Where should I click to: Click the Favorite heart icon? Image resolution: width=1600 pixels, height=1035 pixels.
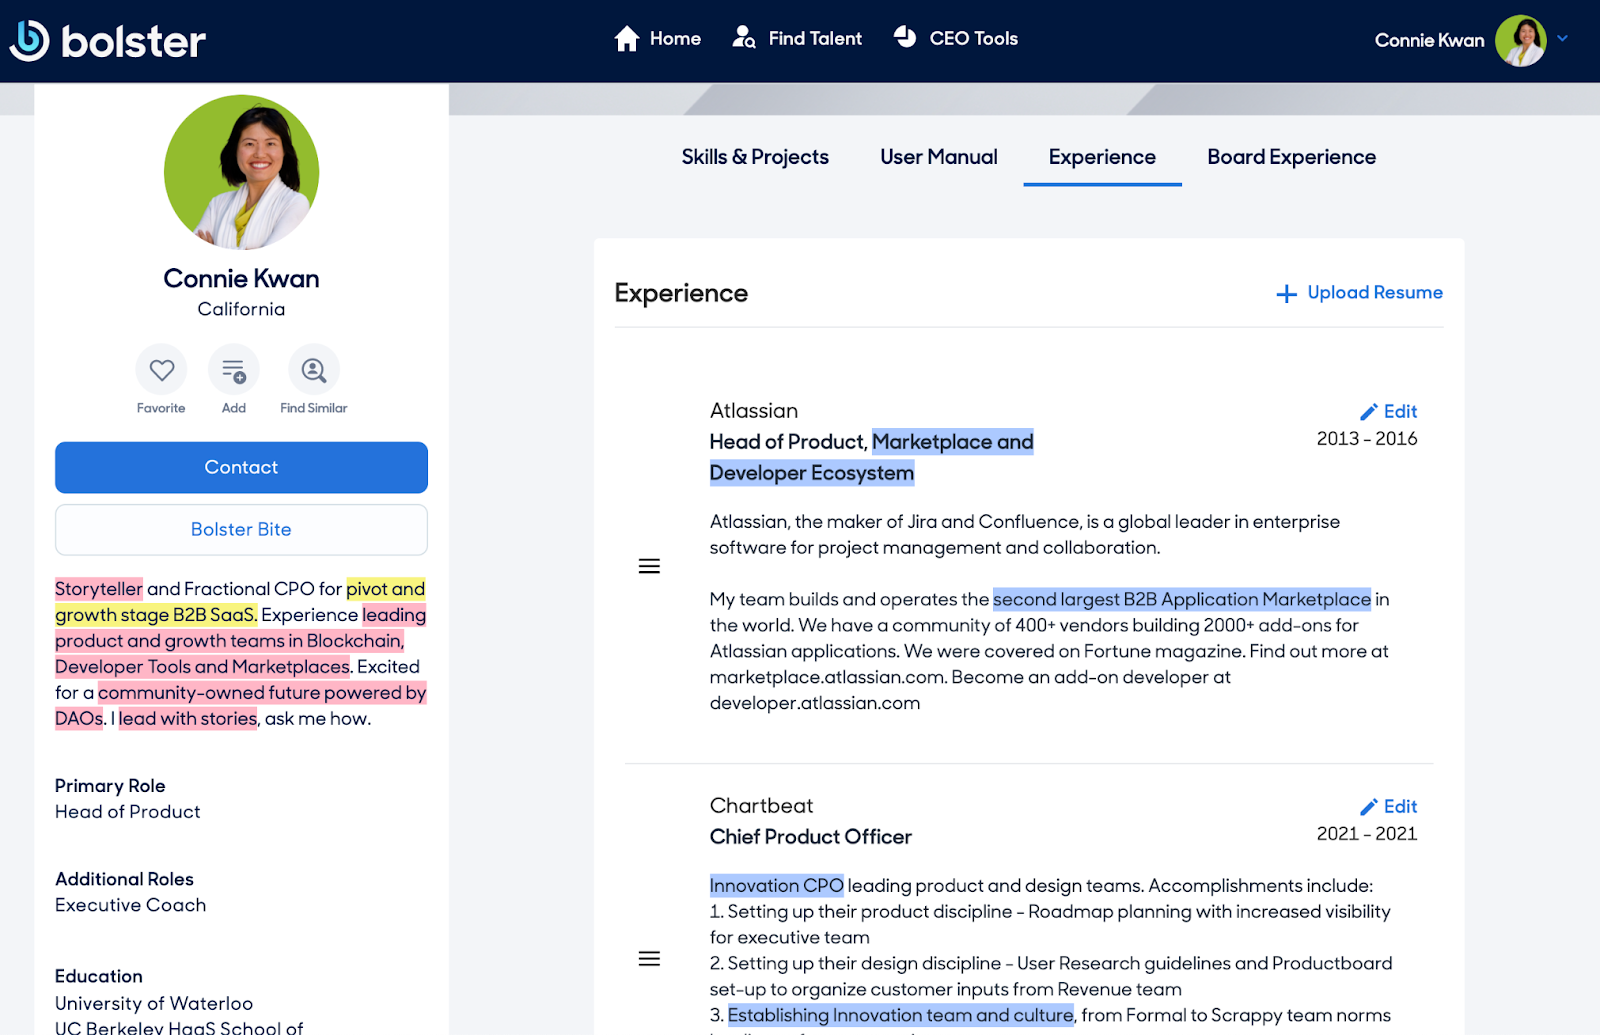pyautogui.click(x=161, y=370)
